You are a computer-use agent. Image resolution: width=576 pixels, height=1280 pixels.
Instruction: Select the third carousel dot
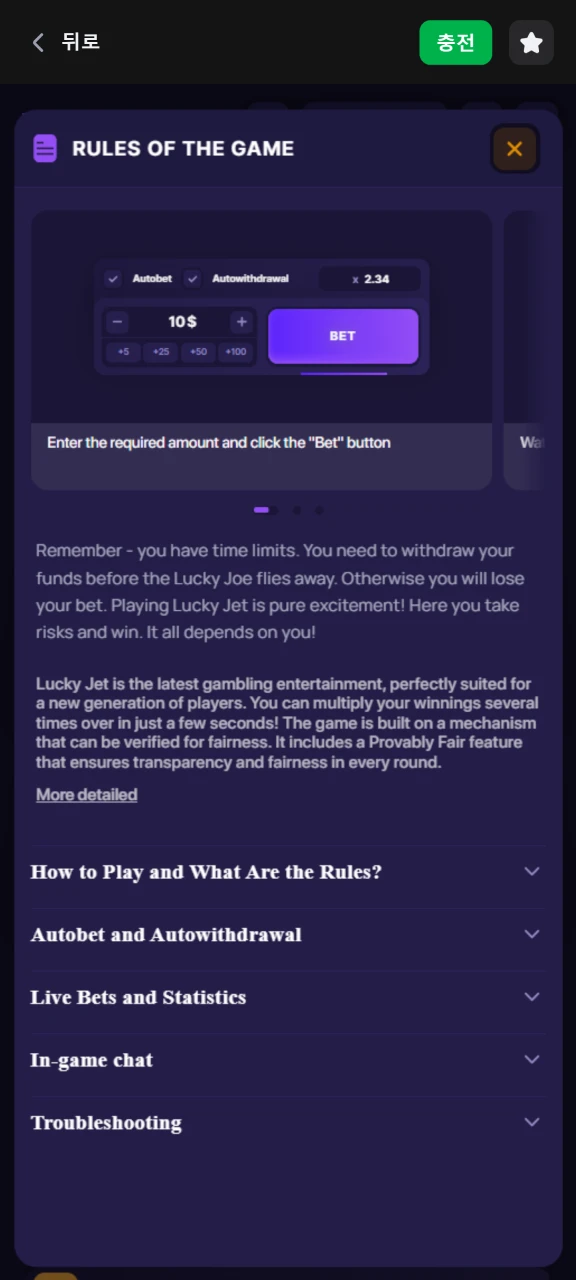(x=319, y=510)
